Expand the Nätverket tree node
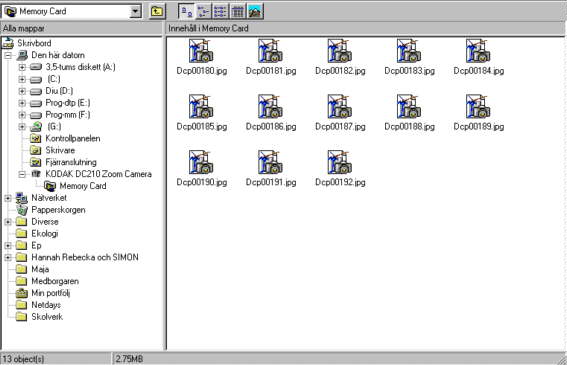Viewport: 567px width, 365px height. pyautogui.click(x=8, y=198)
